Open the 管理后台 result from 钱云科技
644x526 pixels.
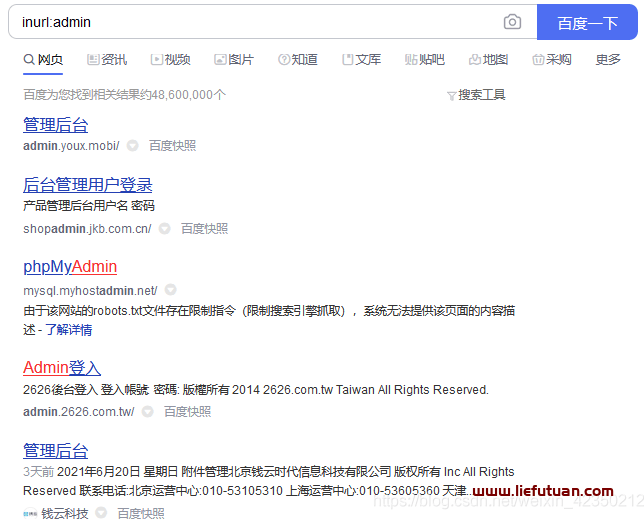point(55,451)
